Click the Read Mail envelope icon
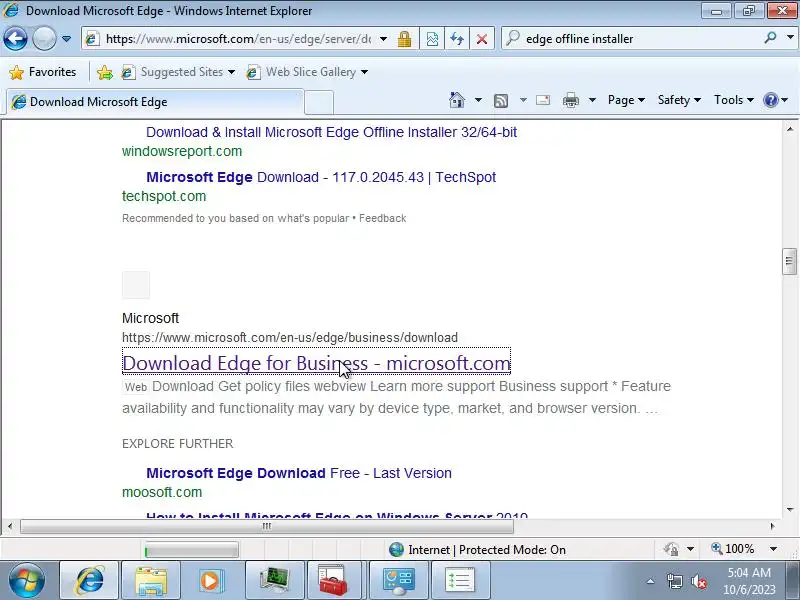This screenshot has width=800, height=600. 543,100
